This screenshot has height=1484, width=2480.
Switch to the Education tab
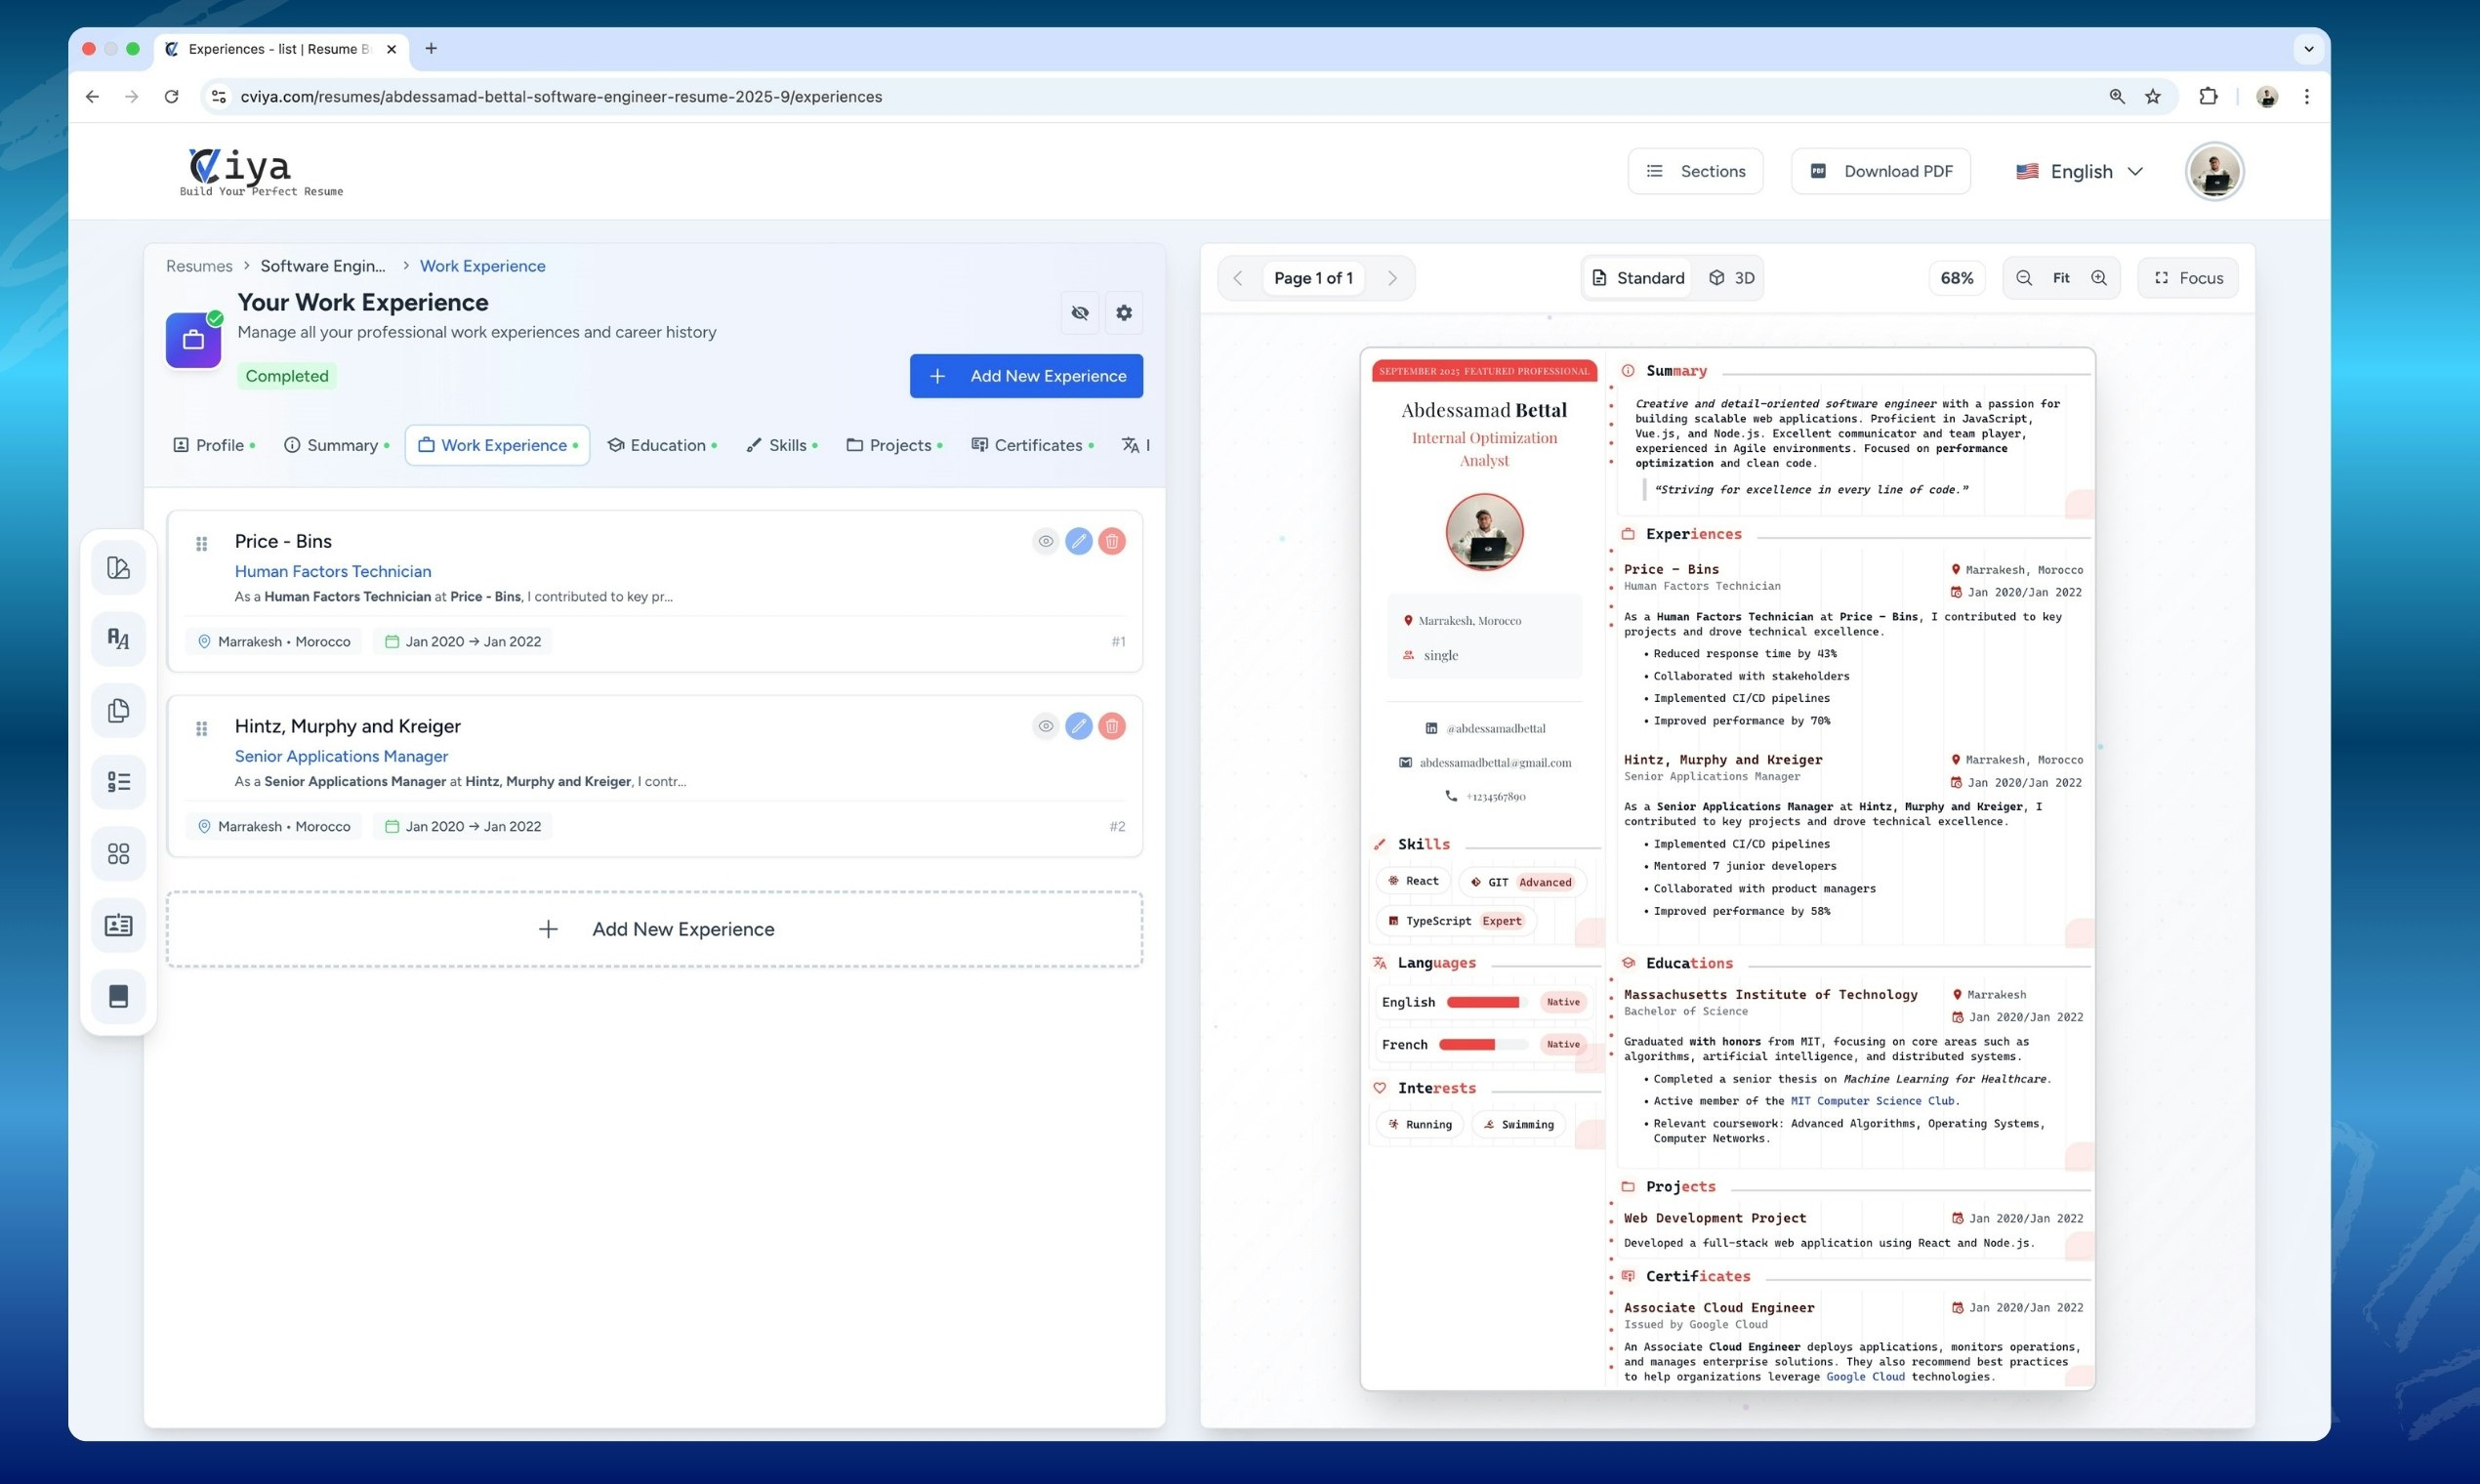pos(661,445)
